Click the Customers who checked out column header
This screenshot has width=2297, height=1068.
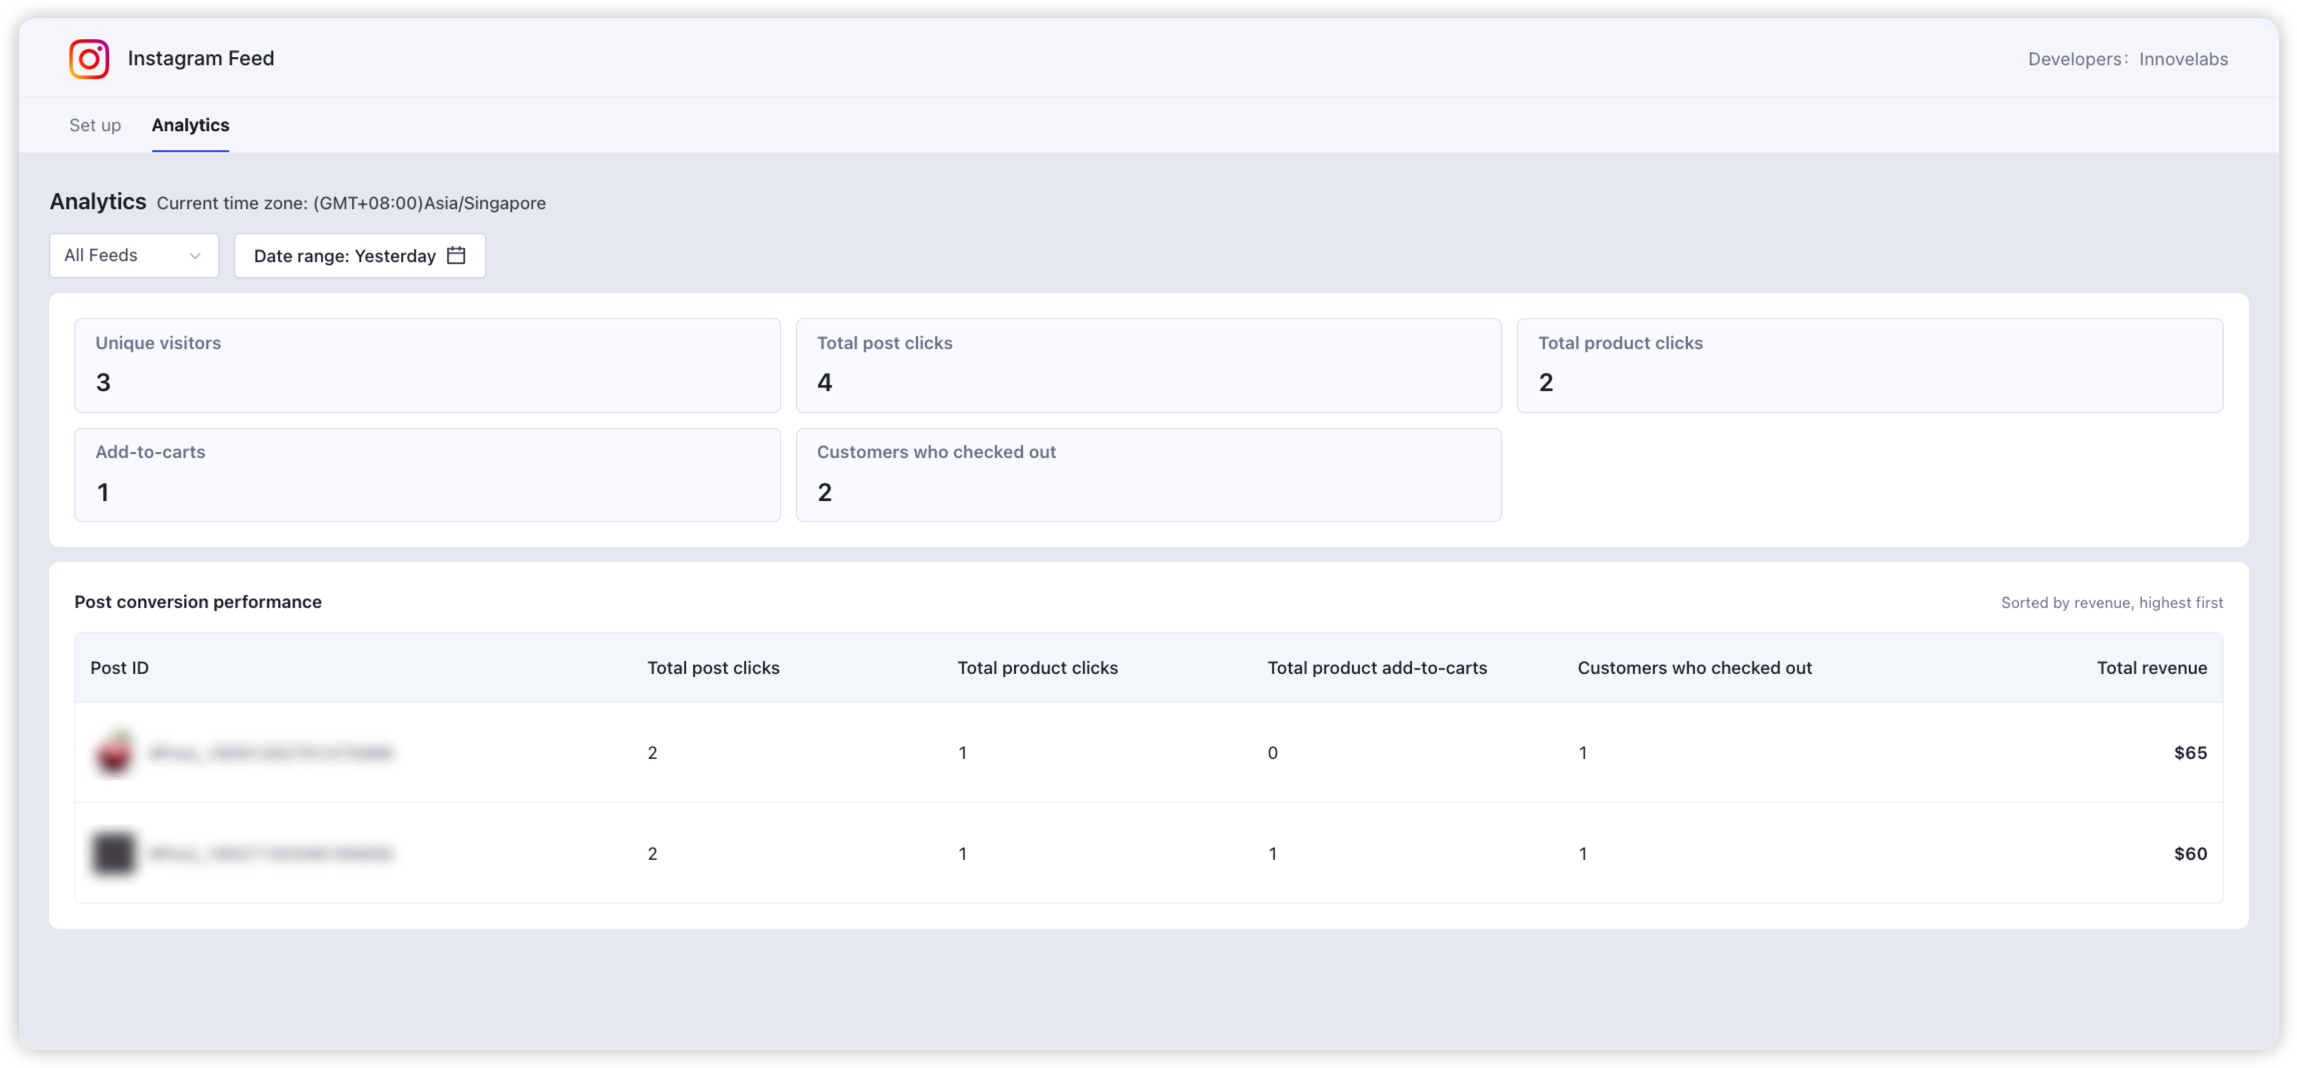(x=1694, y=667)
